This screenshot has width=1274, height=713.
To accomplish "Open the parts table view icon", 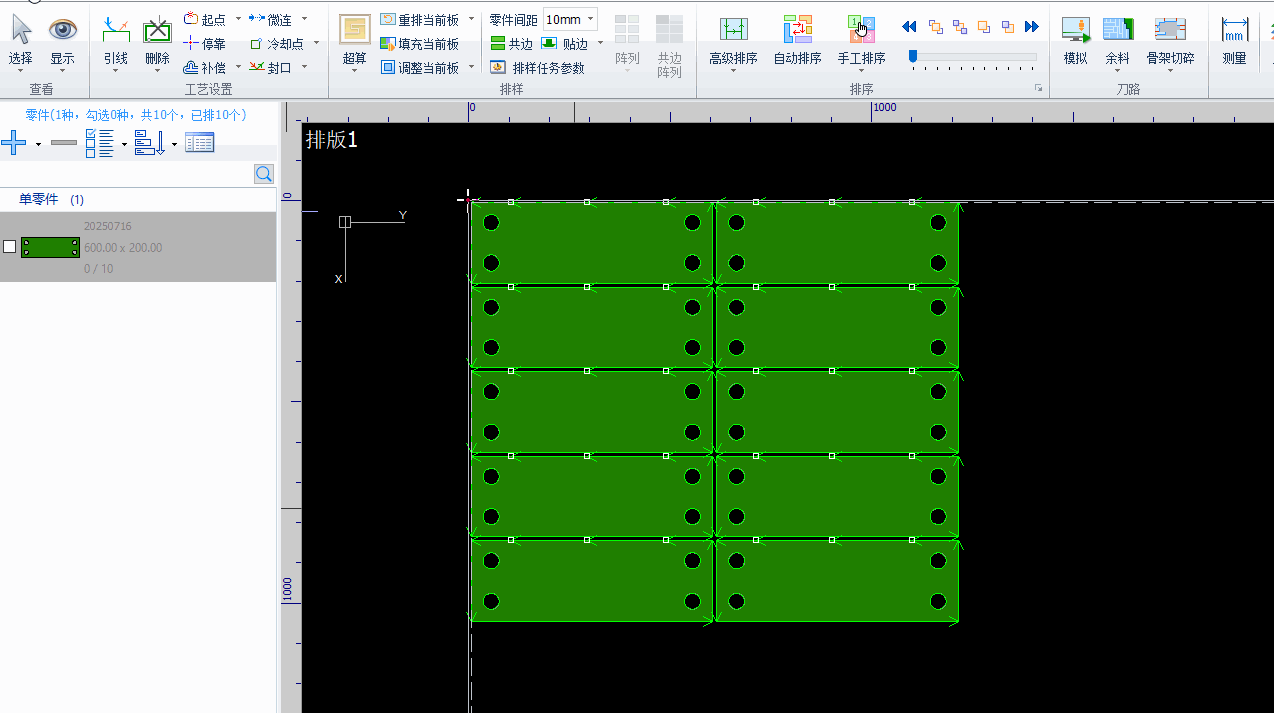I will [x=199, y=143].
